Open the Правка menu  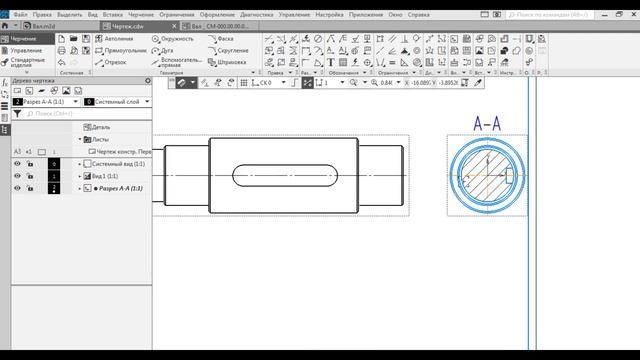point(42,15)
